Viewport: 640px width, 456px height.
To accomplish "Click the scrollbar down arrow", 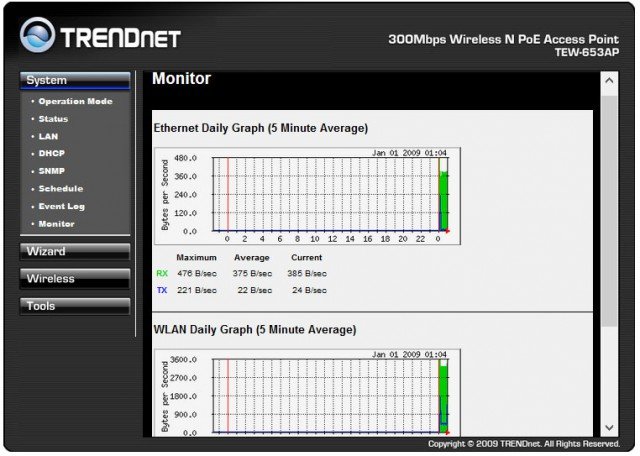I will tap(609, 428).
